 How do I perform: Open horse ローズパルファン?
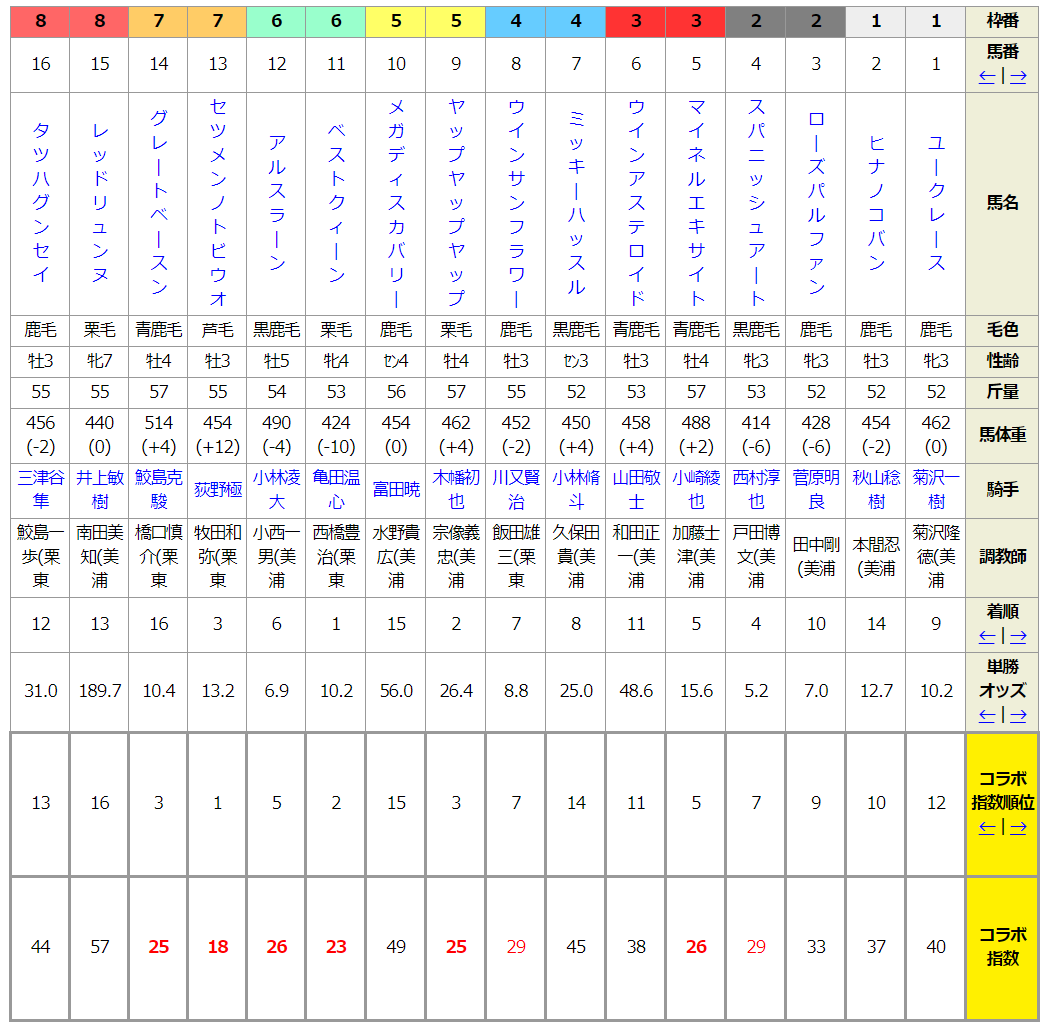pos(816,203)
